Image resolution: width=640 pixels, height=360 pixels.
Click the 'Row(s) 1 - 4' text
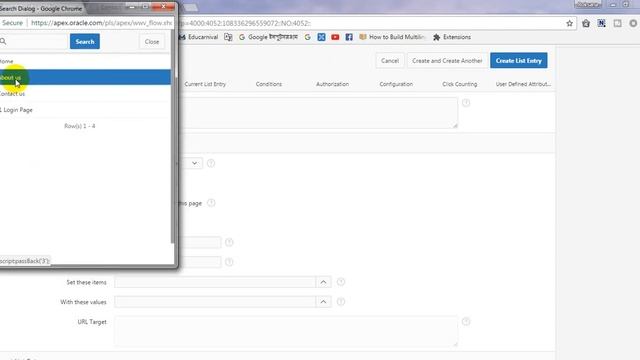point(80,126)
